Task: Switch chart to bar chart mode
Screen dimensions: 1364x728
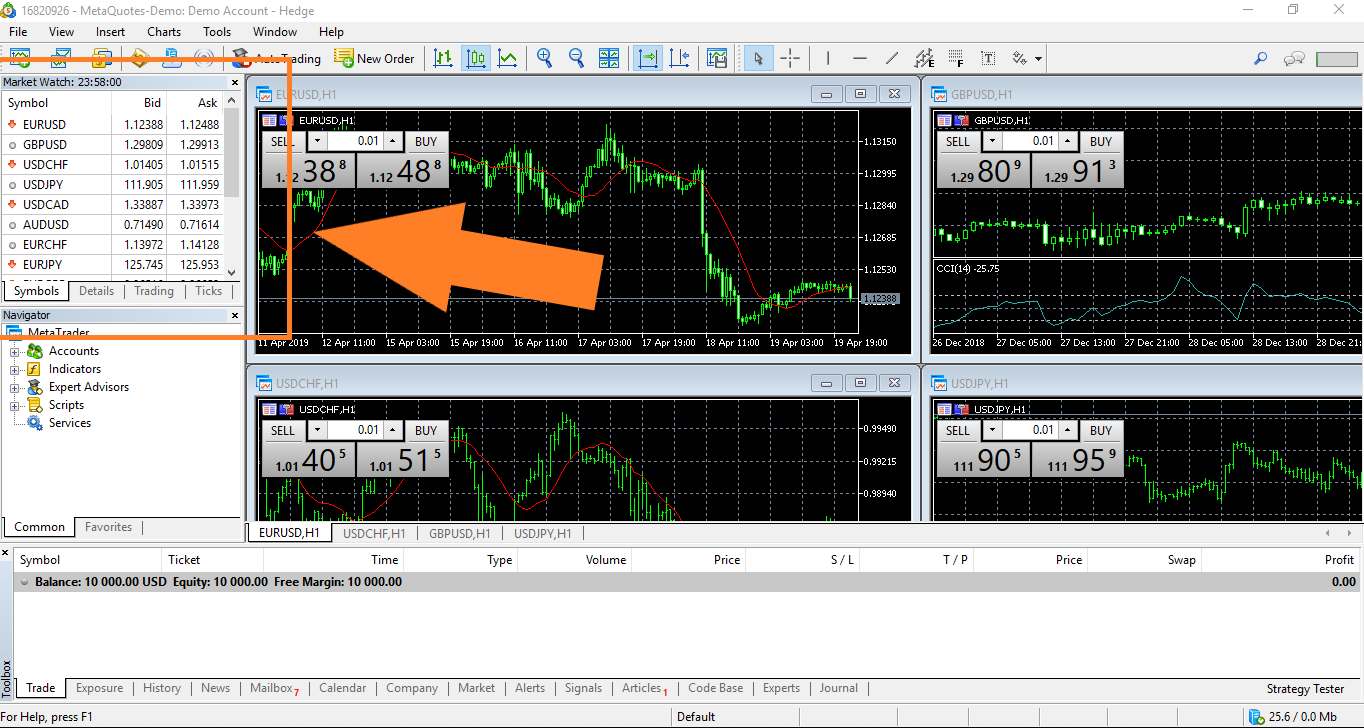Action: tap(443, 58)
